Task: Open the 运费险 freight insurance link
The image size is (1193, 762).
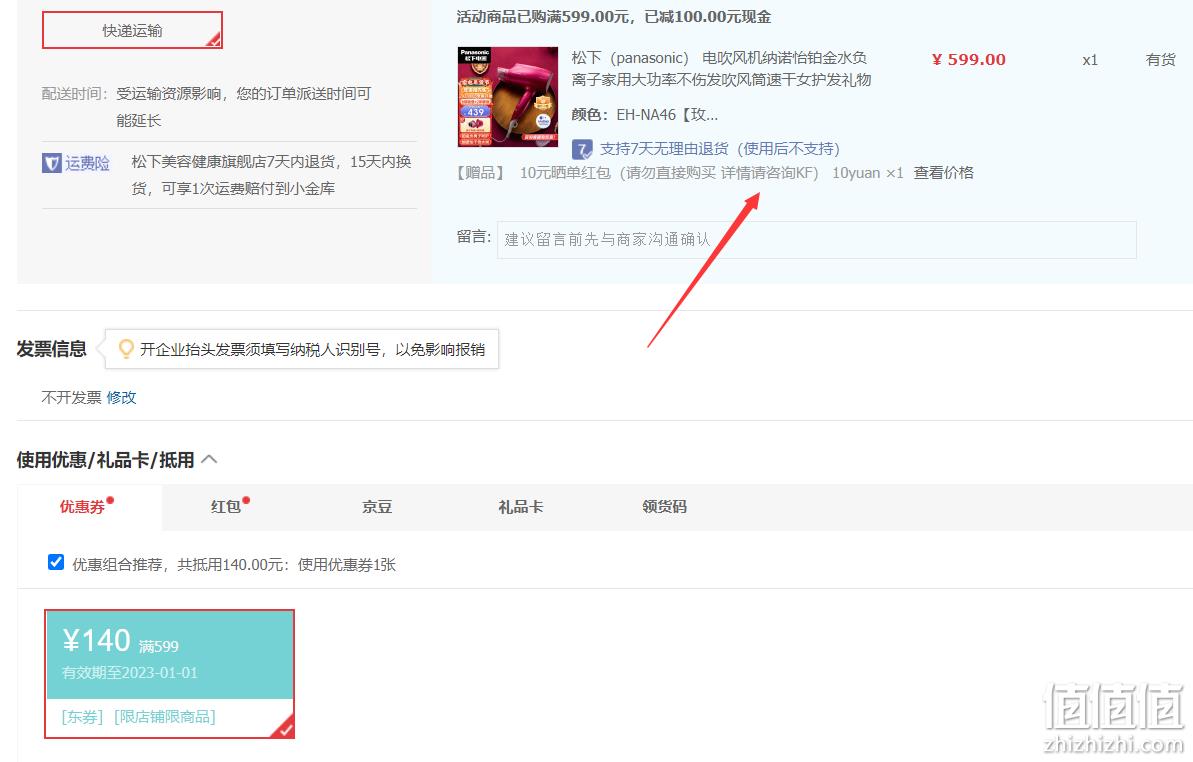Action: pyautogui.click(x=87, y=163)
